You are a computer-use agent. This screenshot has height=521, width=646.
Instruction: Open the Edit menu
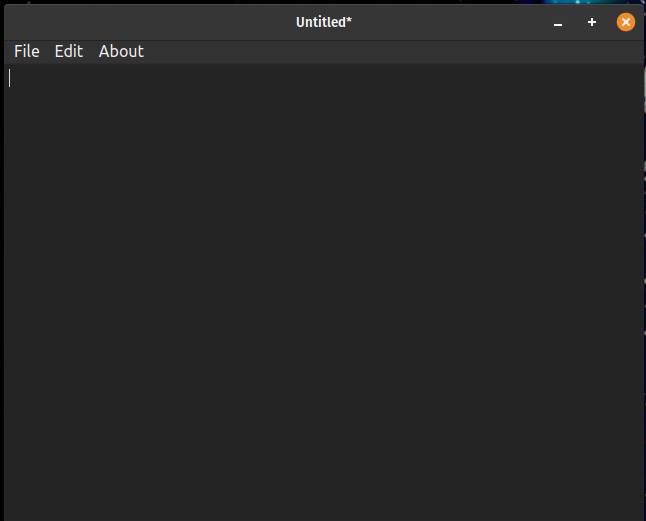[x=69, y=51]
